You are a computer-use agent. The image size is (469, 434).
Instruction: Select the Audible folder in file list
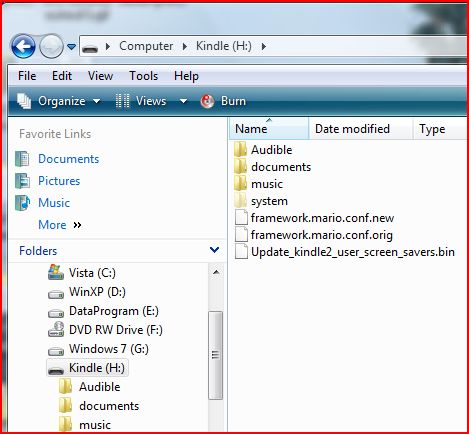(x=272, y=150)
